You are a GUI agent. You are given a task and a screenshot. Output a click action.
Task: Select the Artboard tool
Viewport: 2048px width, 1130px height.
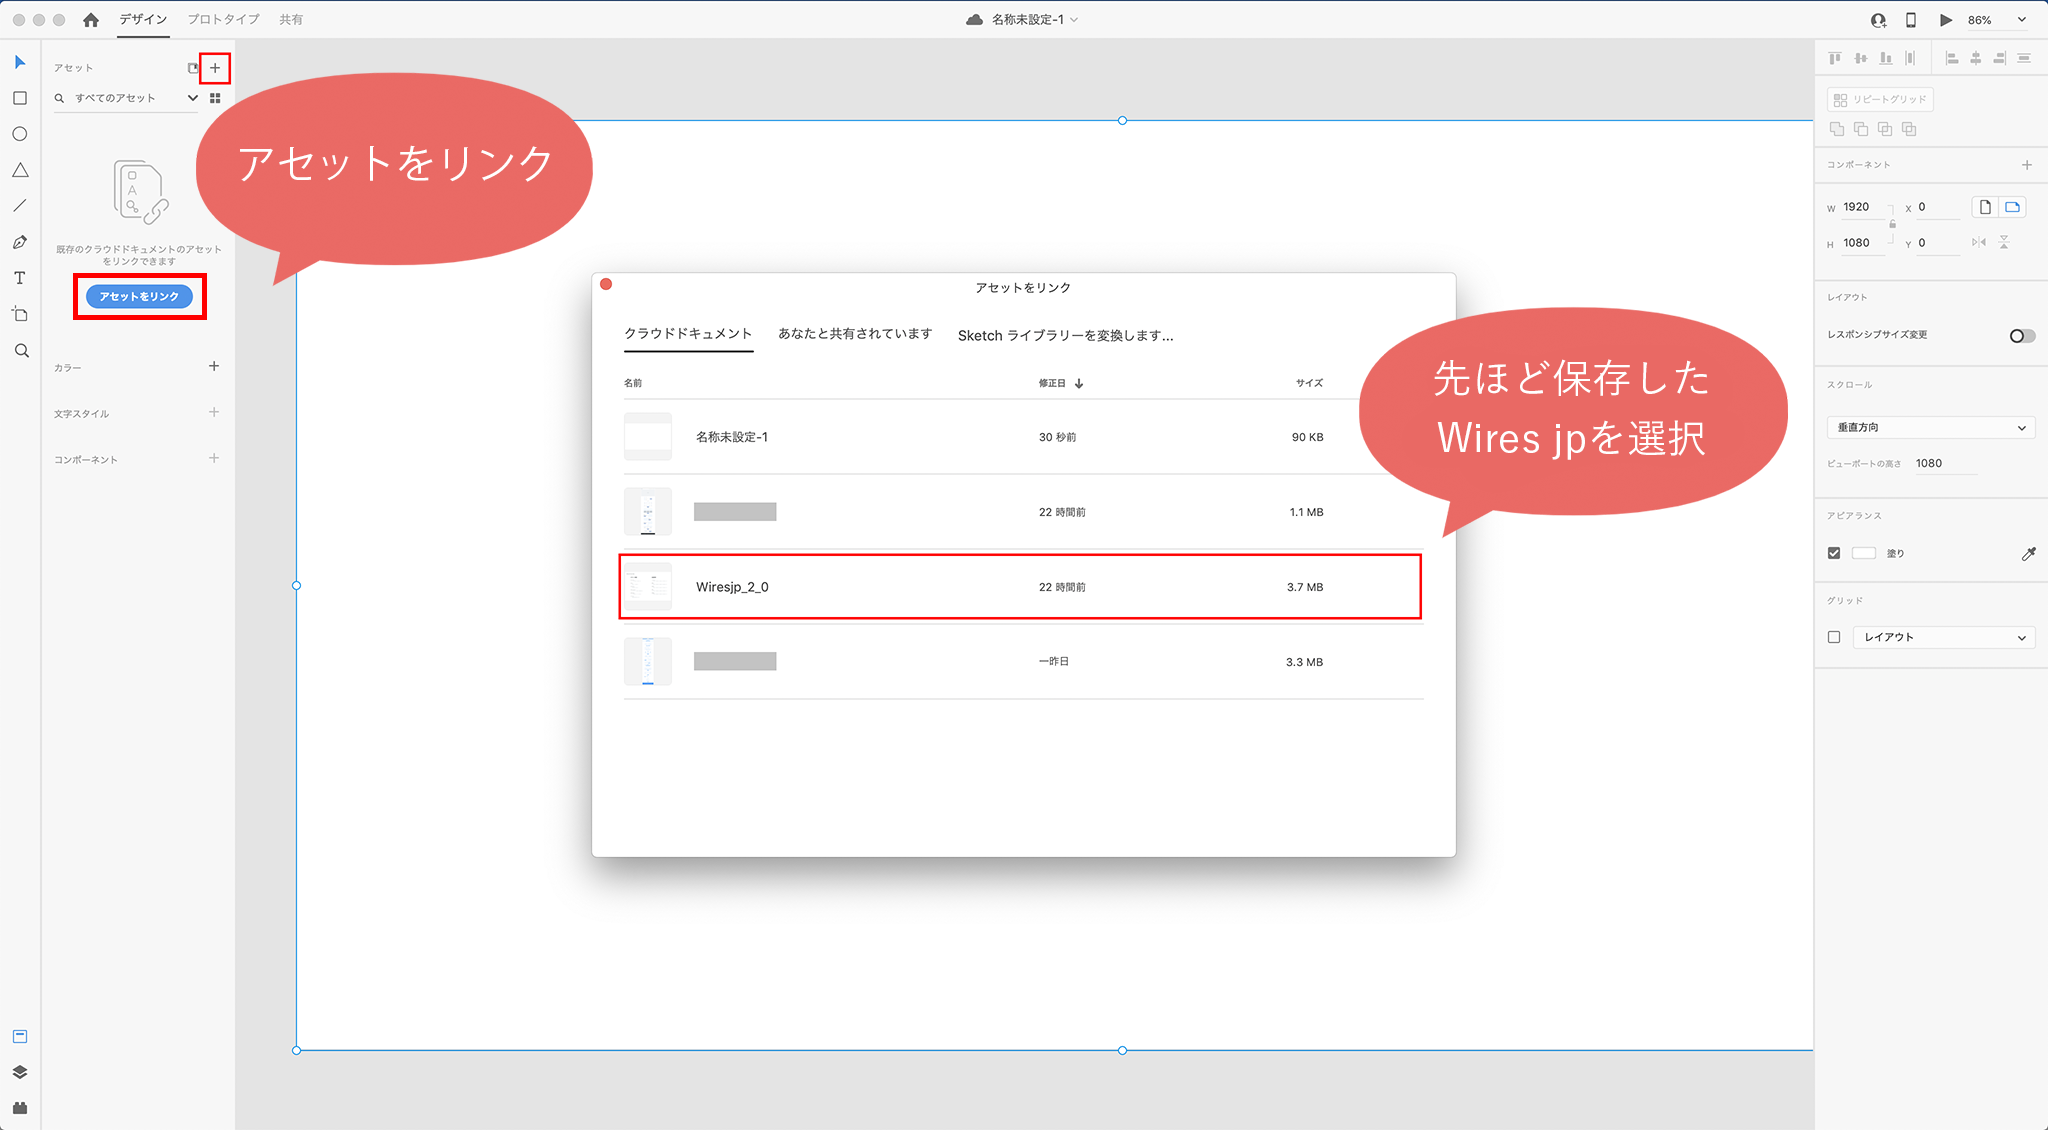20,314
